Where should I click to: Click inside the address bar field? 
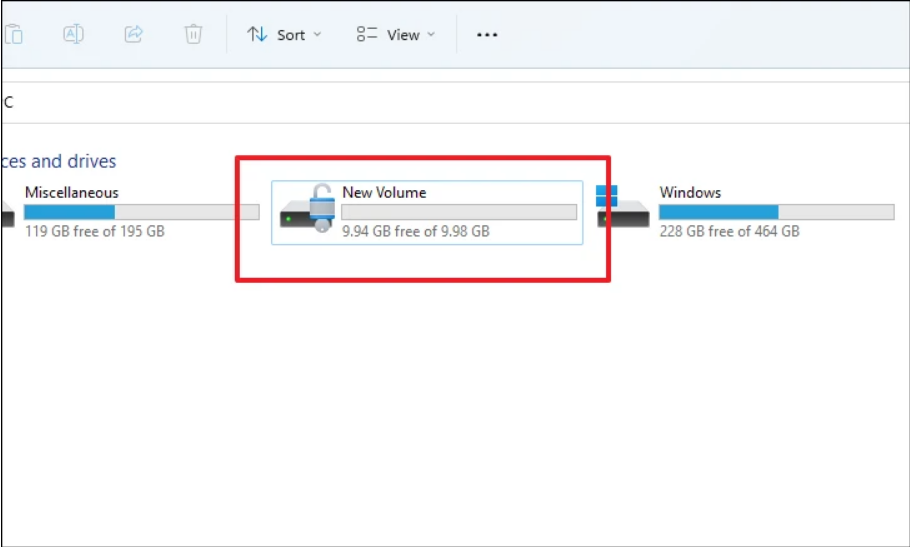[x=450, y=102]
